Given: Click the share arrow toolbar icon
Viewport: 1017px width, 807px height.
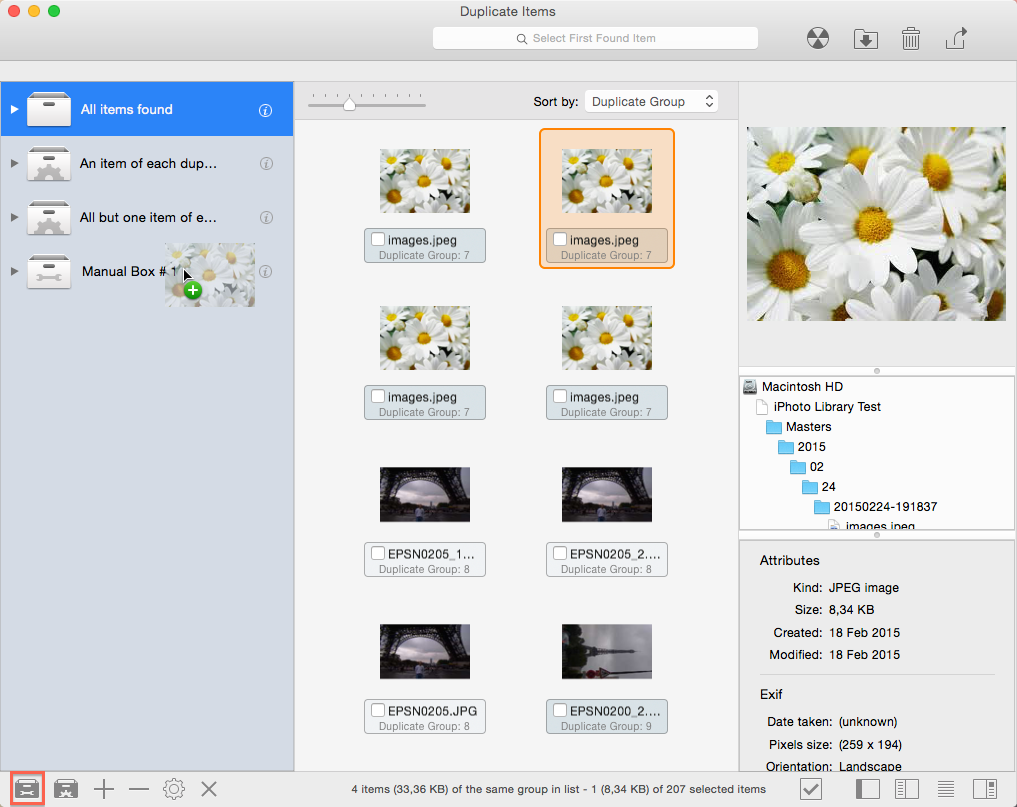Looking at the screenshot, I should 956,39.
